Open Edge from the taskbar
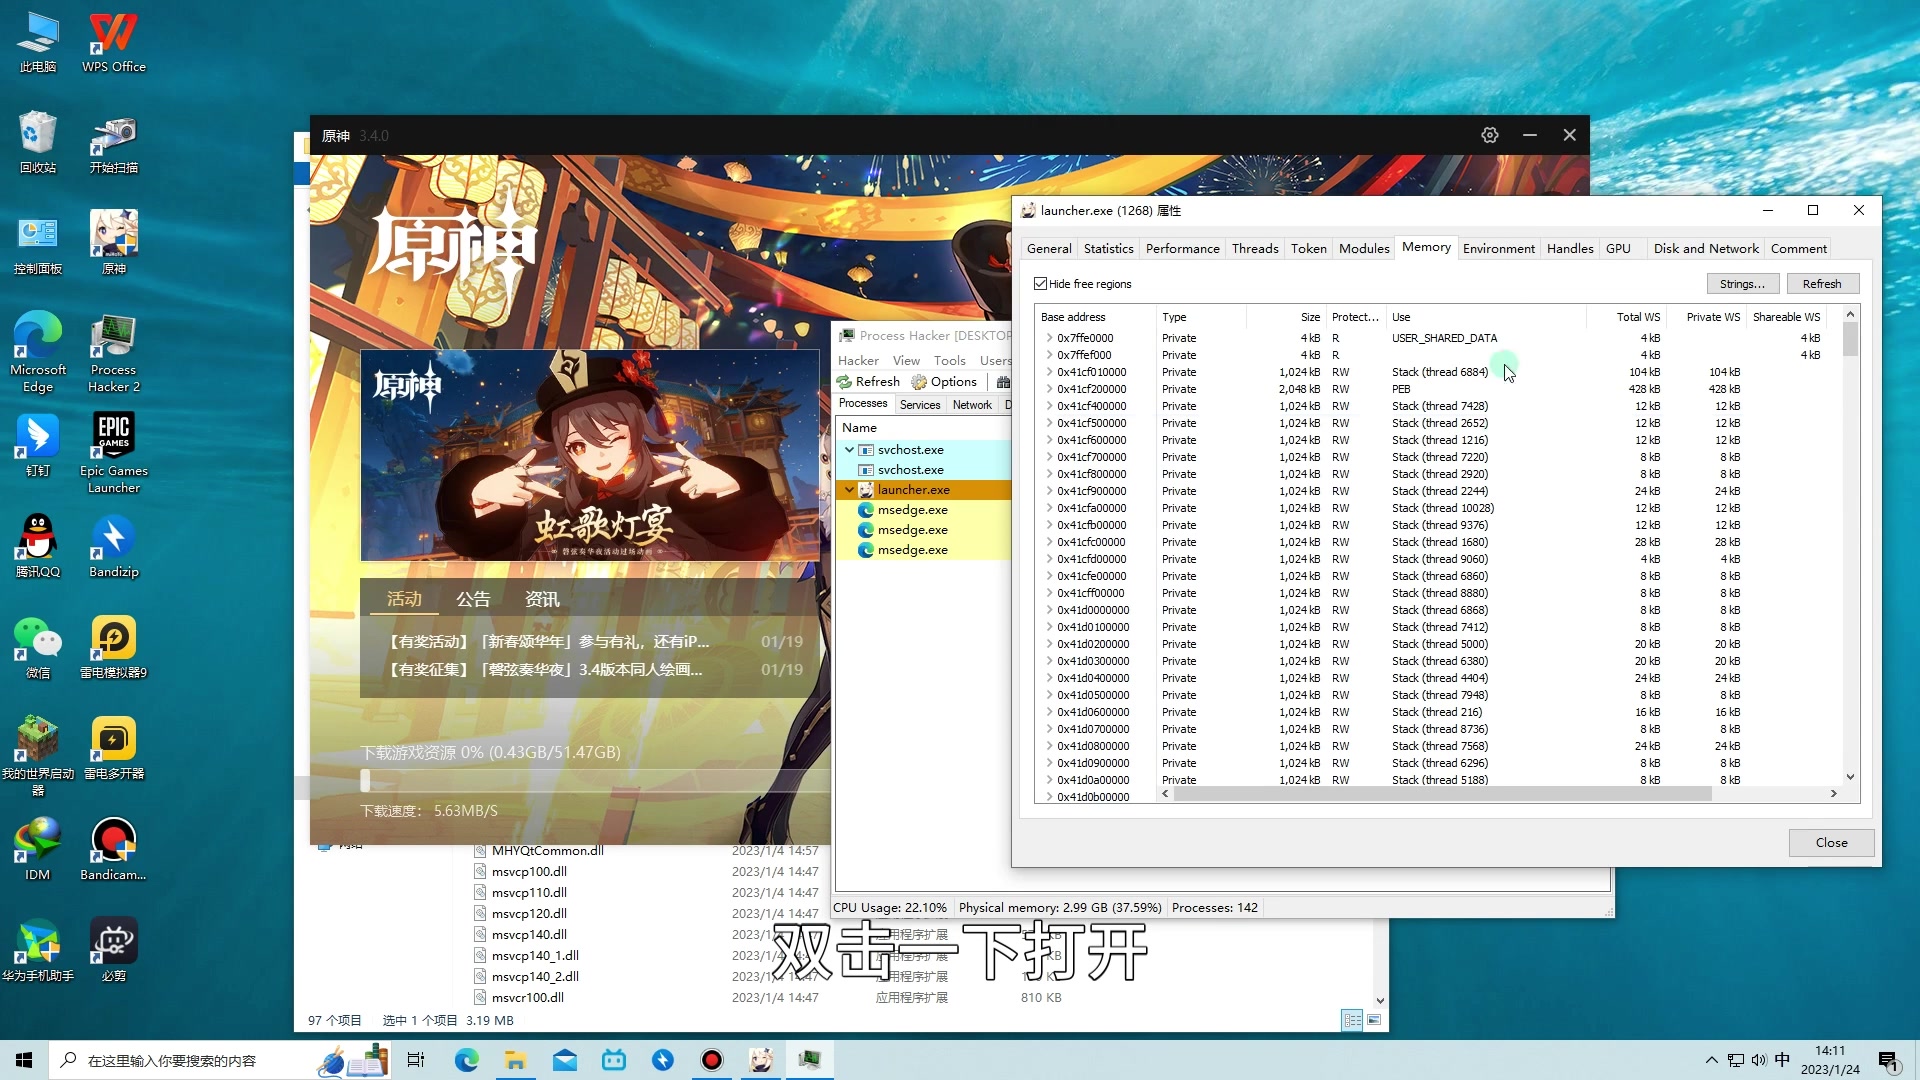The height and width of the screenshot is (1080, 1920). (466, 1060)
